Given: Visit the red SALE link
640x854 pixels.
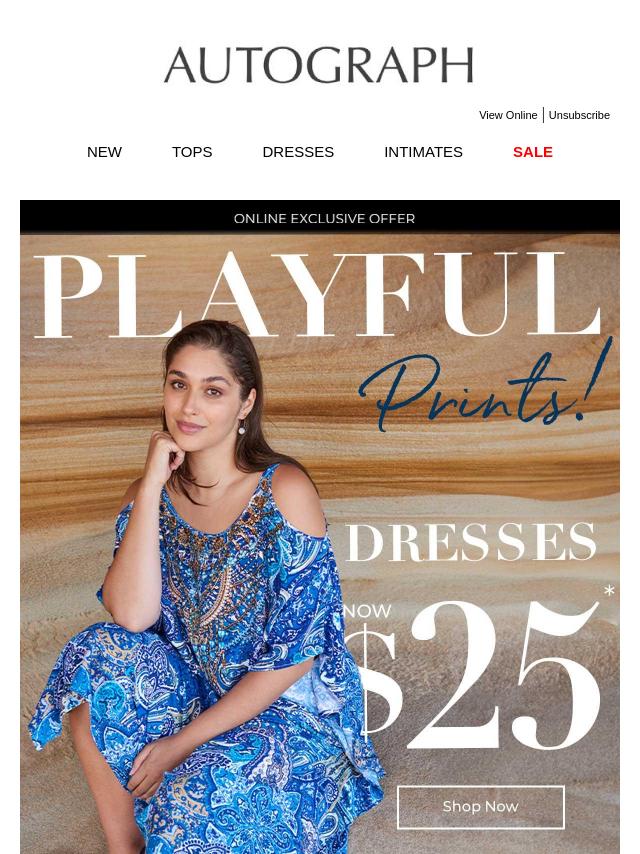Looking at the screenshot, I should pyautogui.click(x=533, y=152).
